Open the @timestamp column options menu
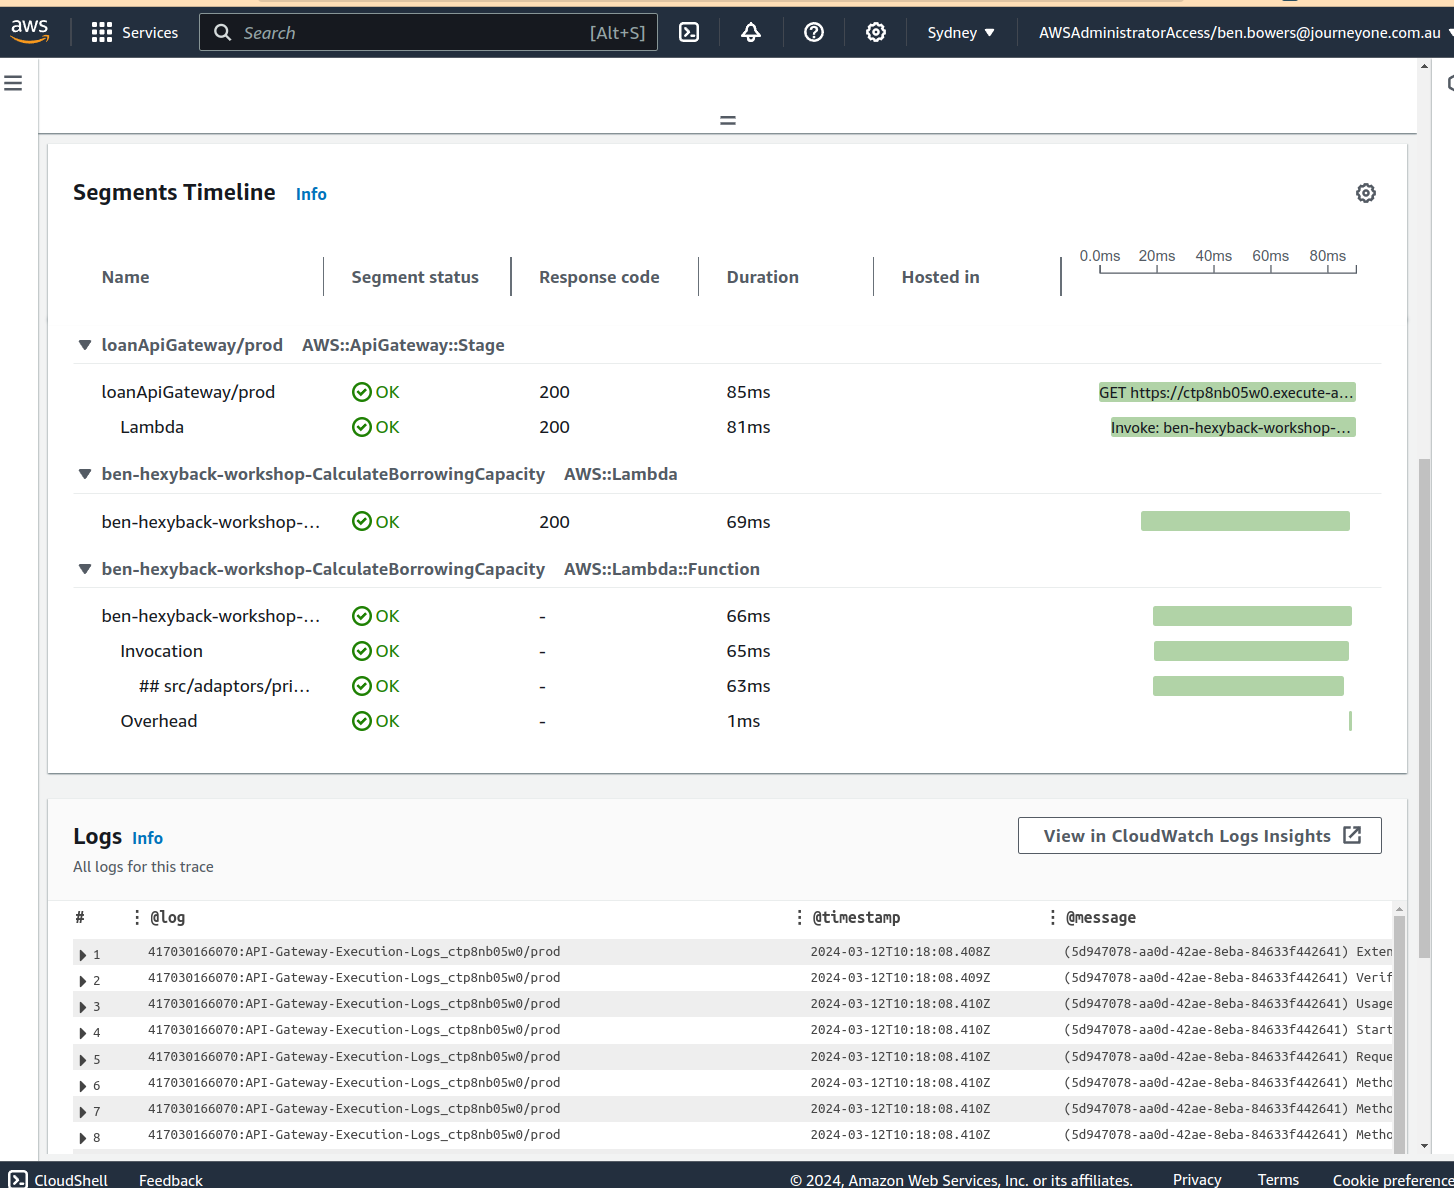Viewport: 1454px width, 1188px height. (799, 917)
